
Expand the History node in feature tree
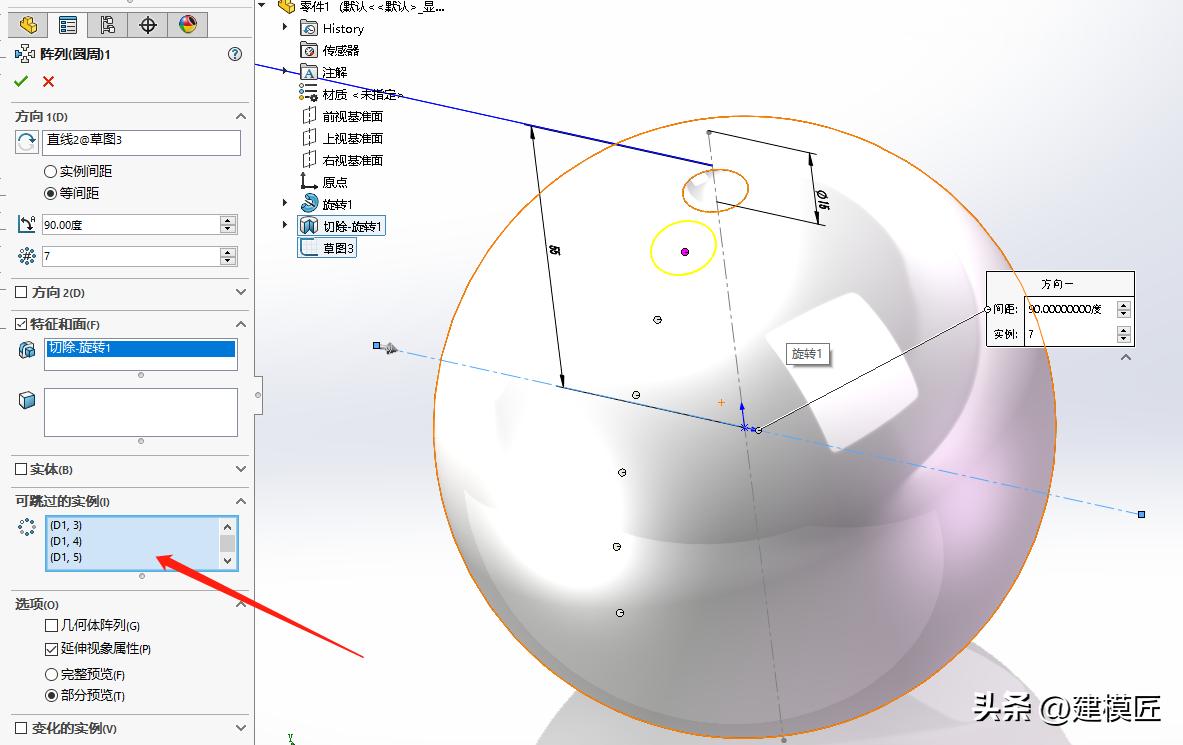285,28
